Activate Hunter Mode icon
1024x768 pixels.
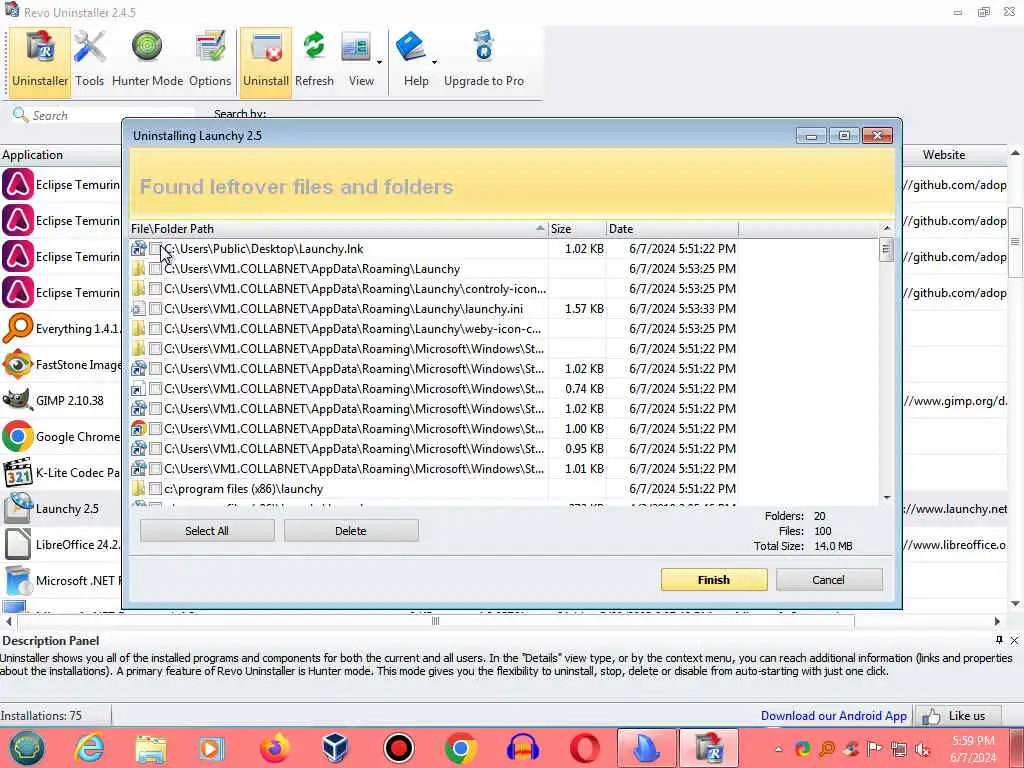click(x=148, y=61)
